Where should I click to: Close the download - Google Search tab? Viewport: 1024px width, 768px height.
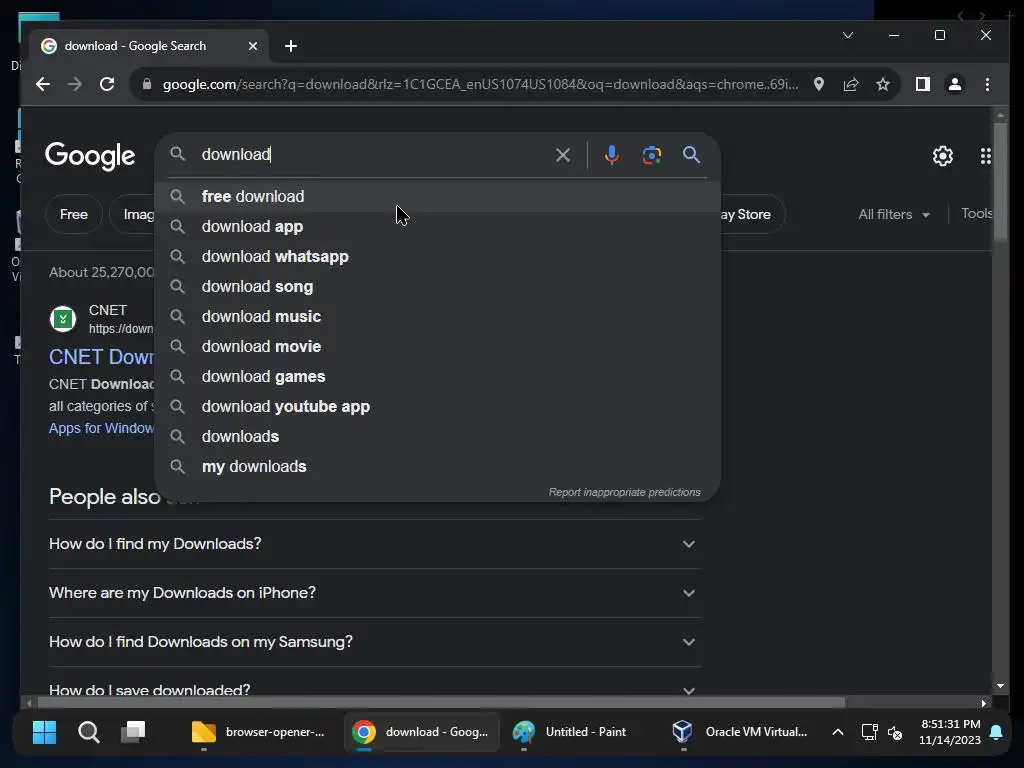coord(253,46)
